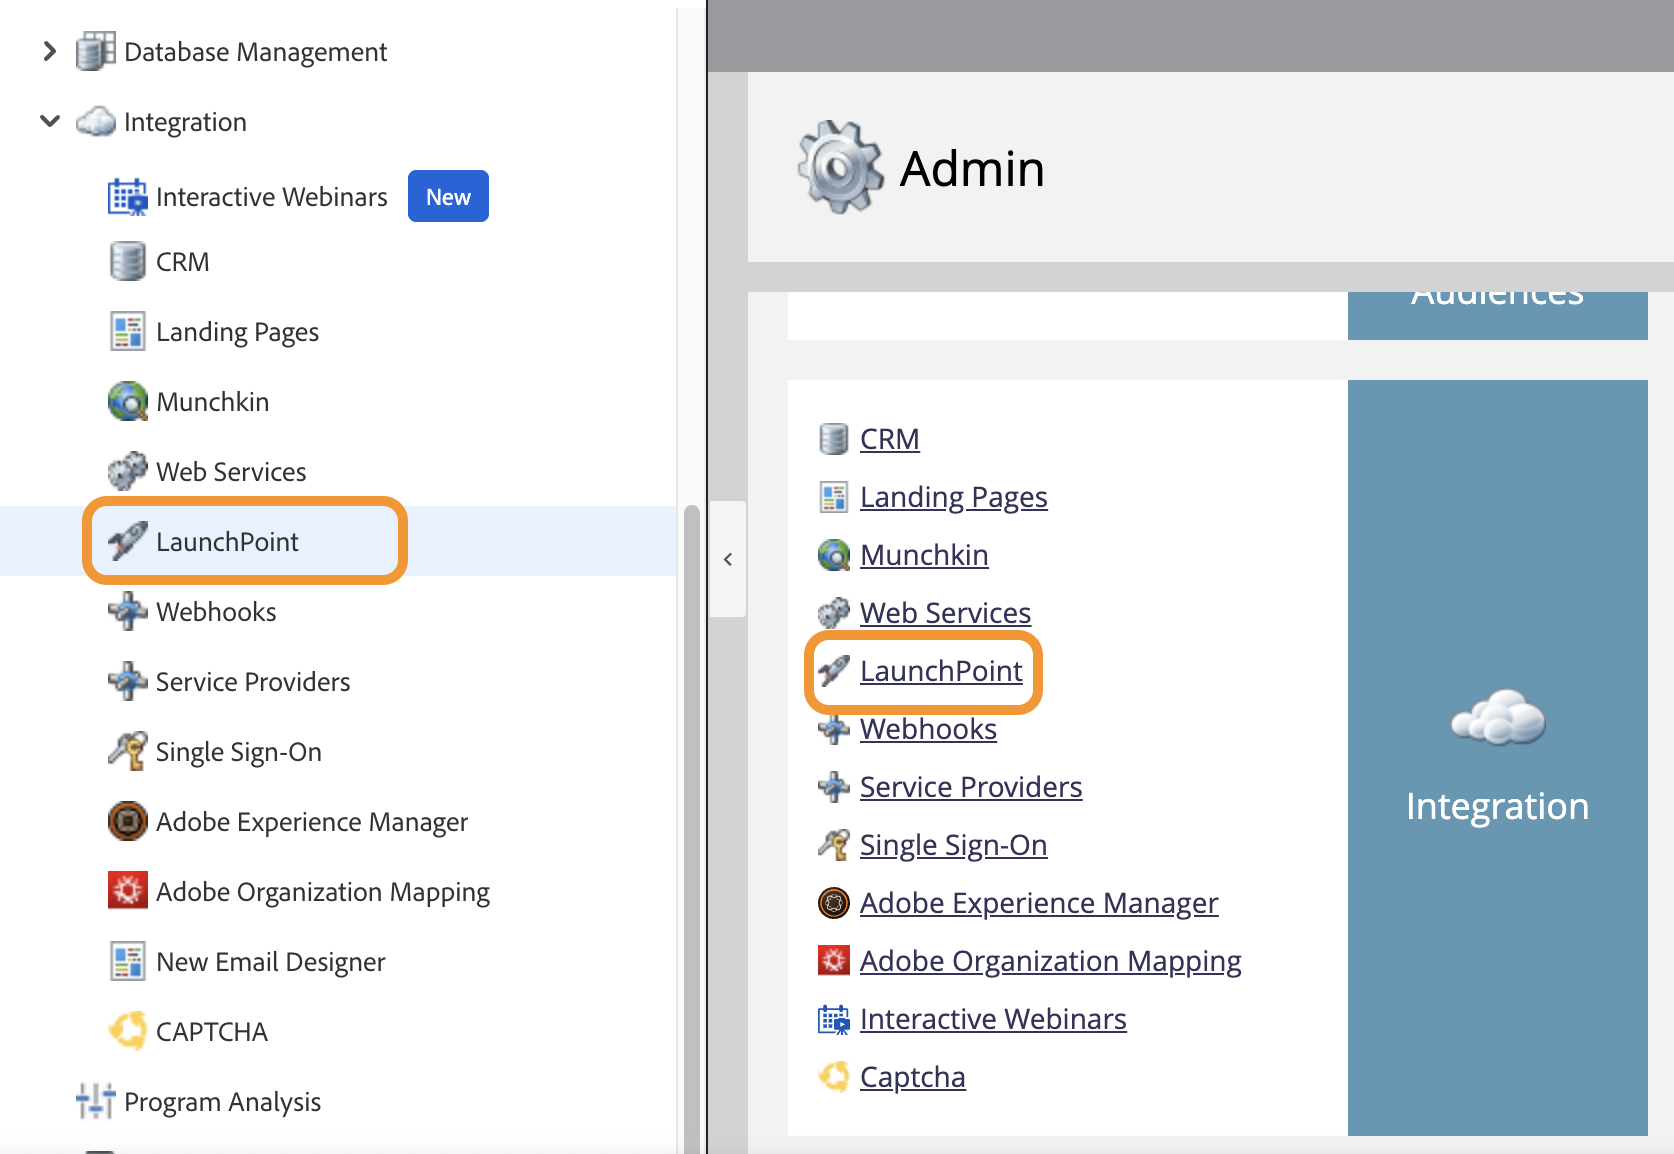Click the Captcha icon in Integration list

(x=833, y=1077)
